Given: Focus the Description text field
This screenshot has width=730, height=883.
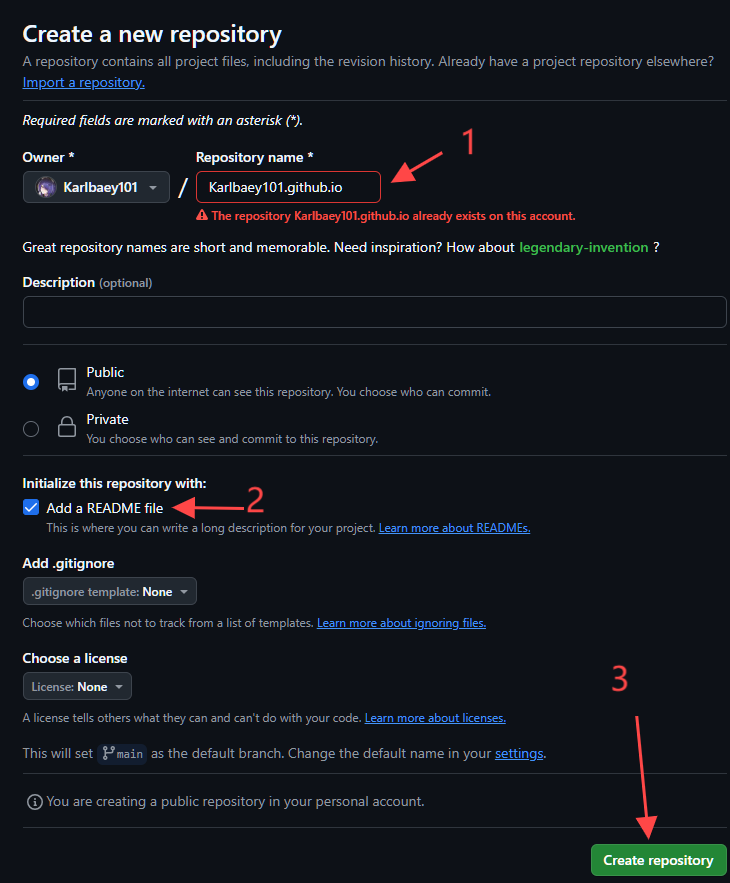Looking at the screenshot, I should coord(374,312).
